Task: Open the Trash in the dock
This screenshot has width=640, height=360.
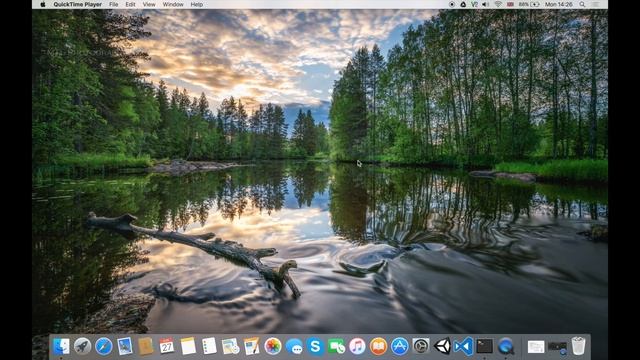Action: point(578,346)
